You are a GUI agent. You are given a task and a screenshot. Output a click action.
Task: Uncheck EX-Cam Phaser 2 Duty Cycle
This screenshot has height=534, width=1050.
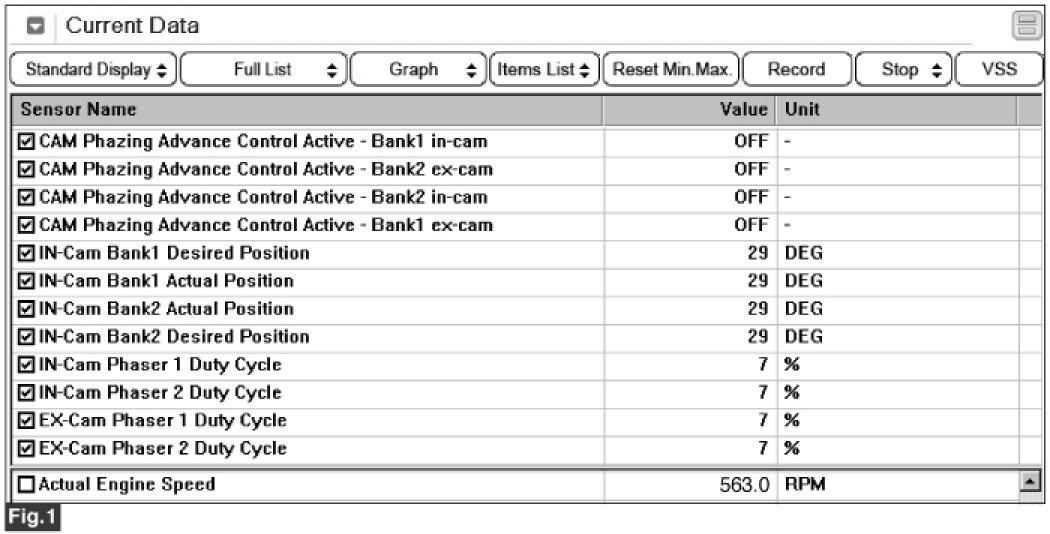(x=26, y=448)
